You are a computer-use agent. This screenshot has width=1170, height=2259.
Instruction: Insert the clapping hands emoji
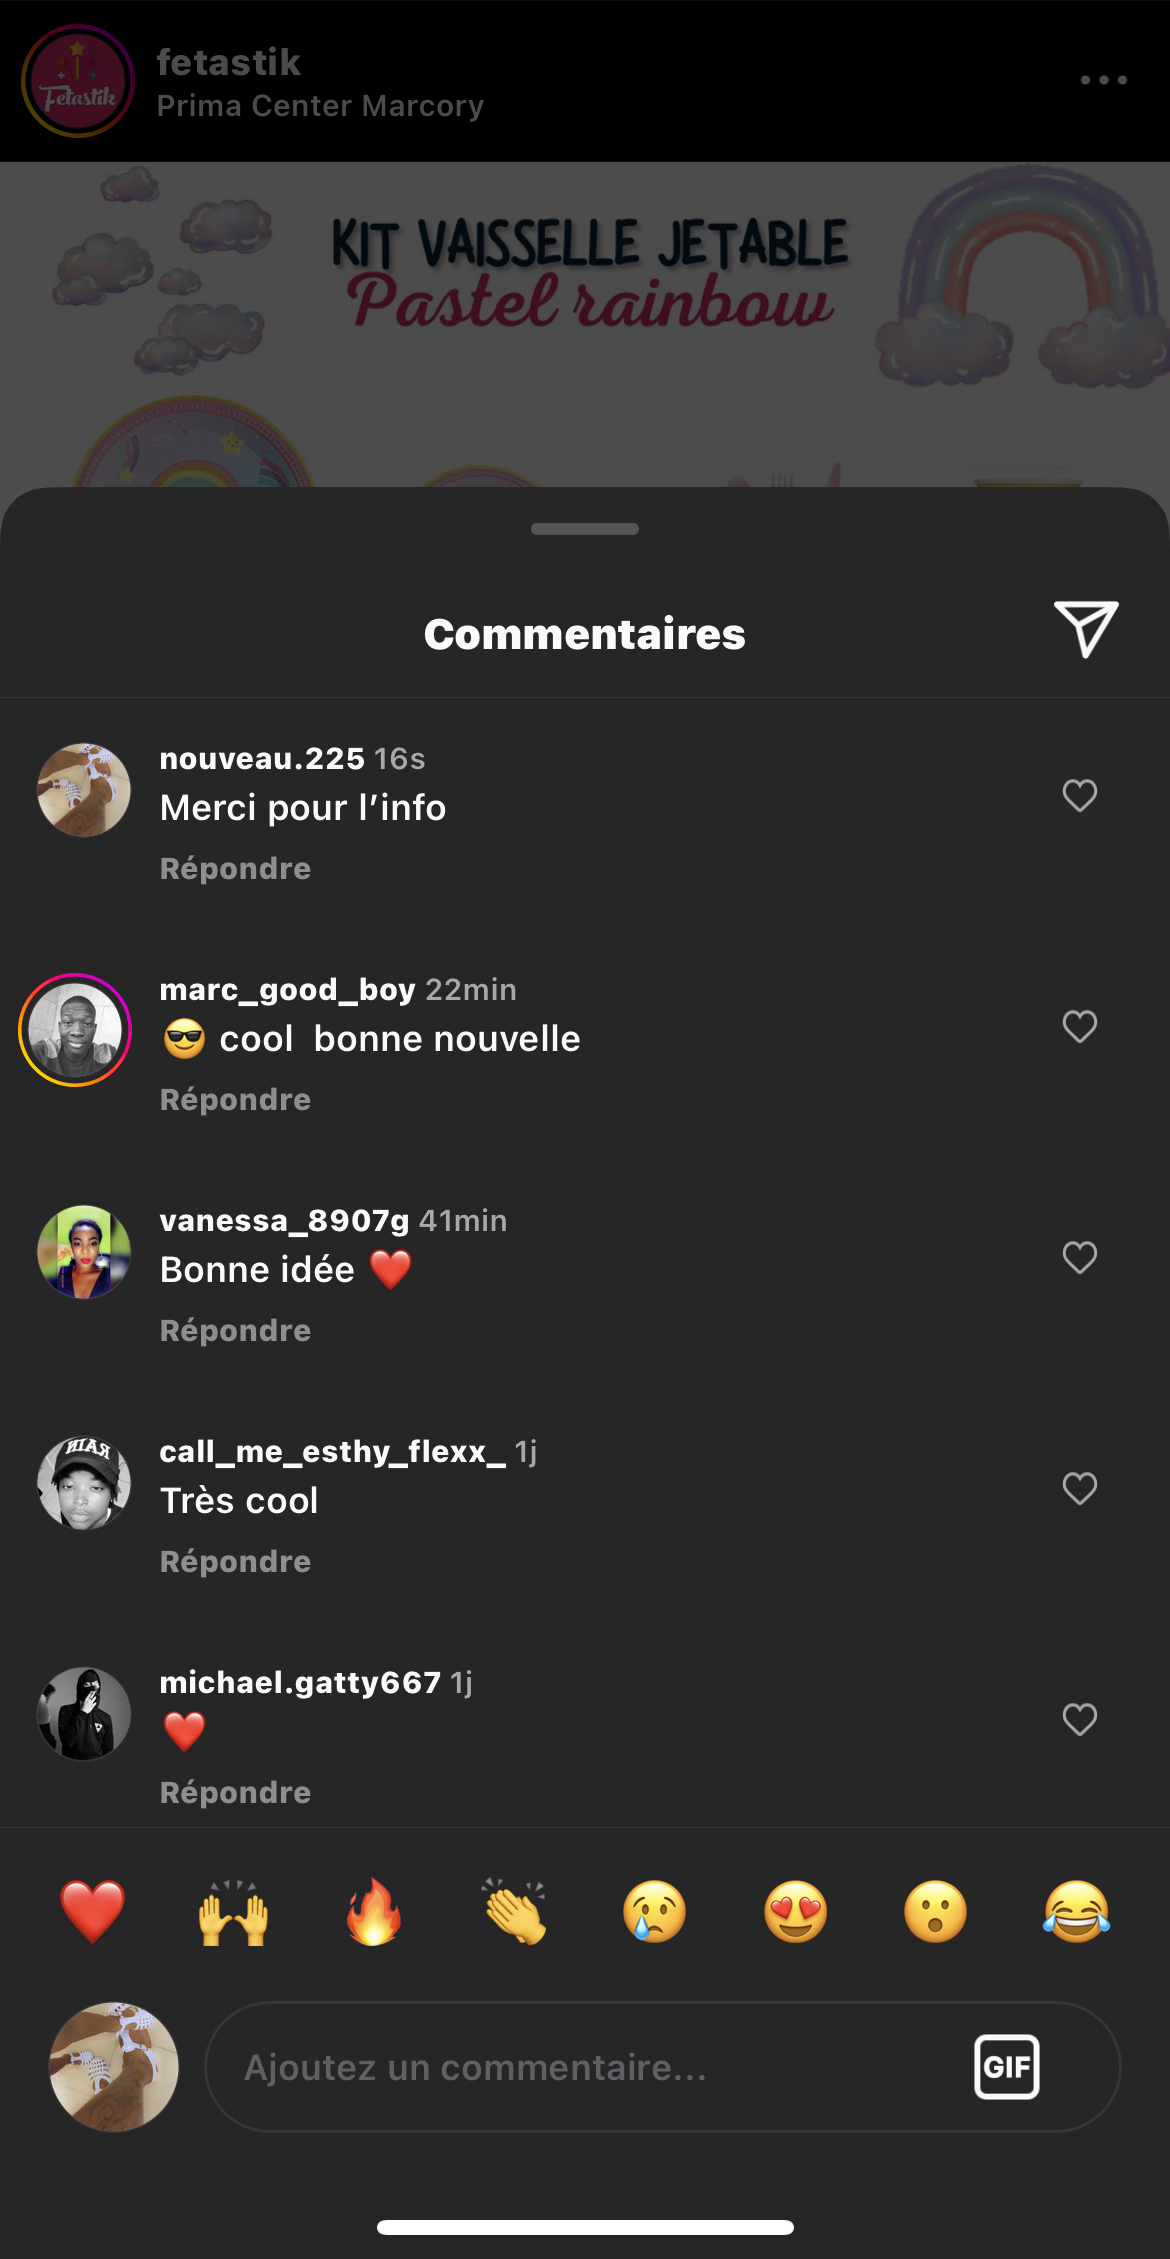(515, 1911)
